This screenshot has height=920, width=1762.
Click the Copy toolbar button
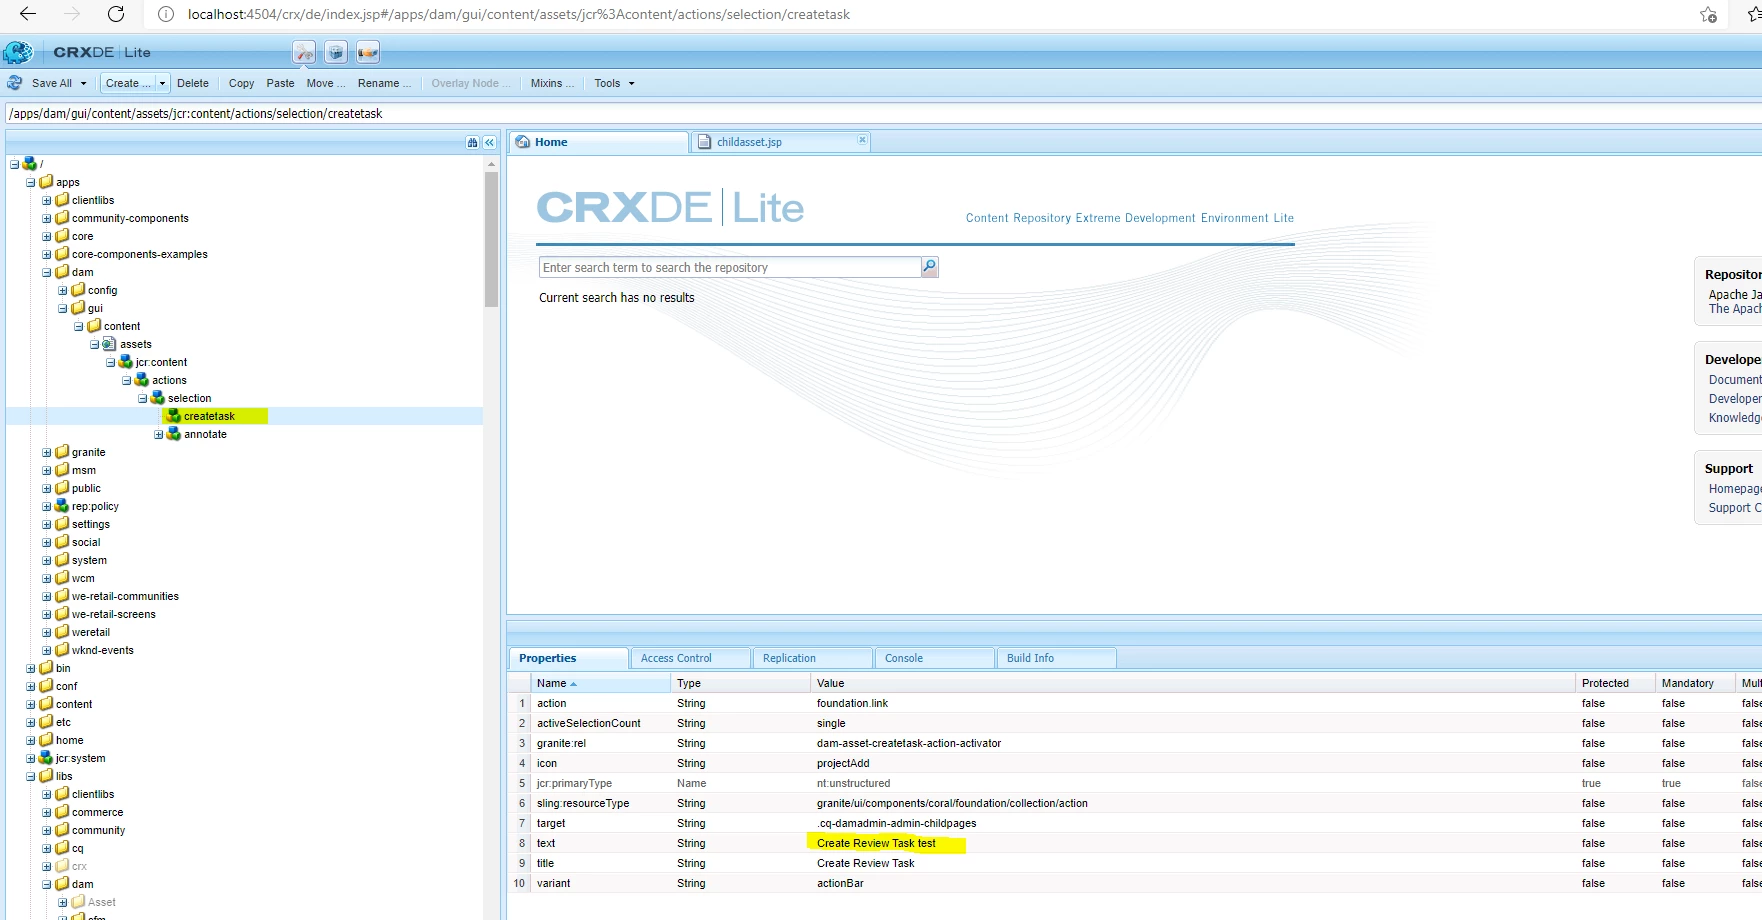pyautogui.click(x=241, y=83)
